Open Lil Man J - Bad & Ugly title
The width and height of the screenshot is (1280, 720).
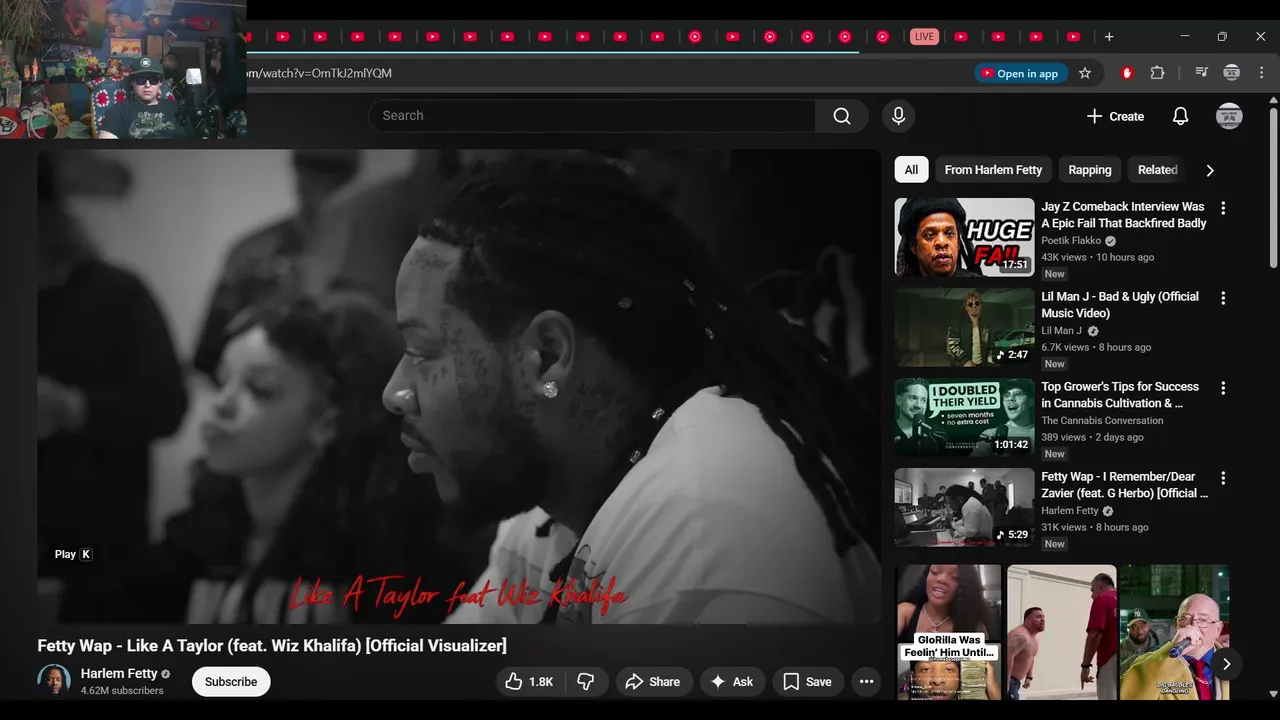pyautogui.click(x=1120, y=305)
